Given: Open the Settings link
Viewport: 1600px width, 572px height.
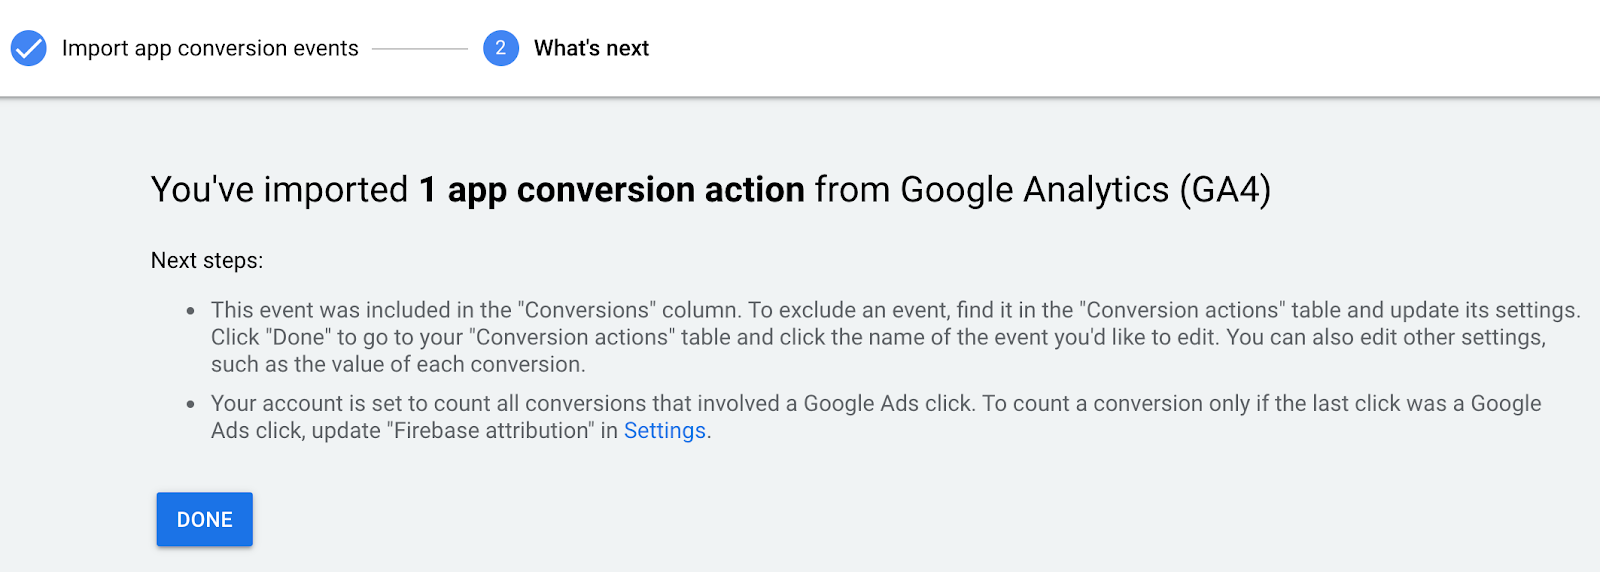Looking at the screenshot, I should tap(665, 431).
